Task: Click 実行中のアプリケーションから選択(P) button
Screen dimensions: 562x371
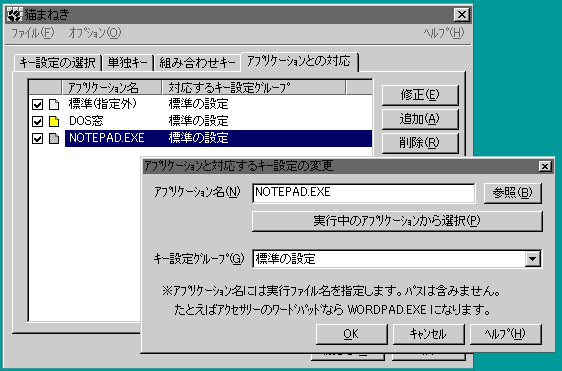Action: (x=397, y=221)
